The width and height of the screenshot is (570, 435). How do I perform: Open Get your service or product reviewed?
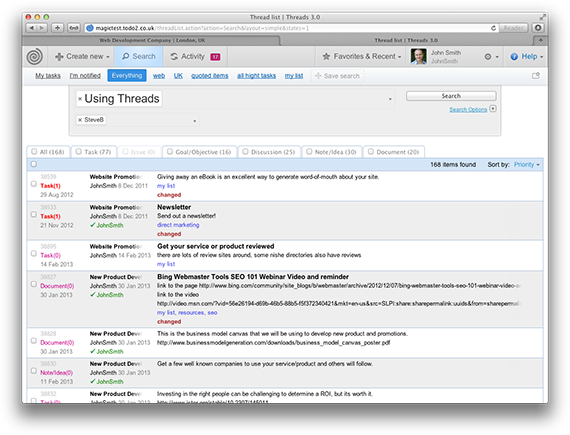(216, 246)
